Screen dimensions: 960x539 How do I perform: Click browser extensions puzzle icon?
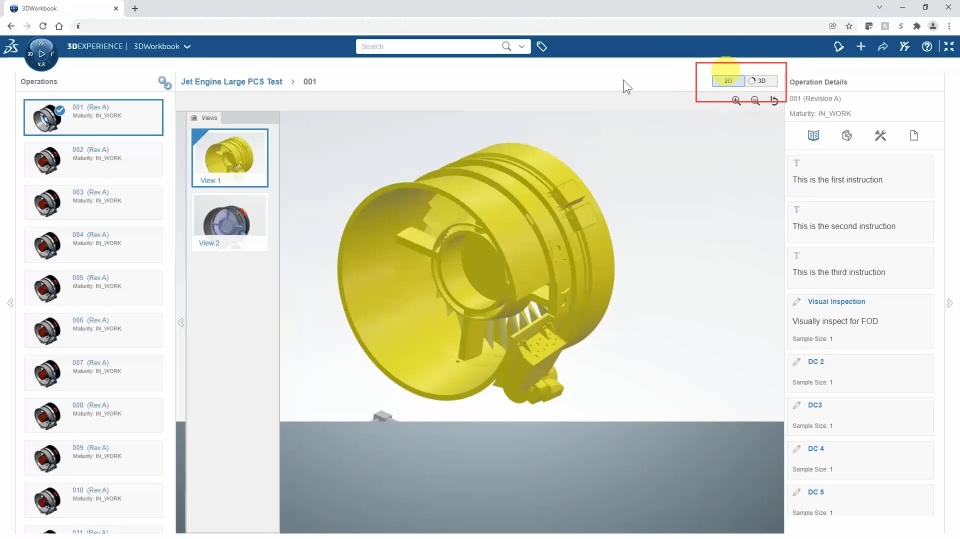[917, 26]
